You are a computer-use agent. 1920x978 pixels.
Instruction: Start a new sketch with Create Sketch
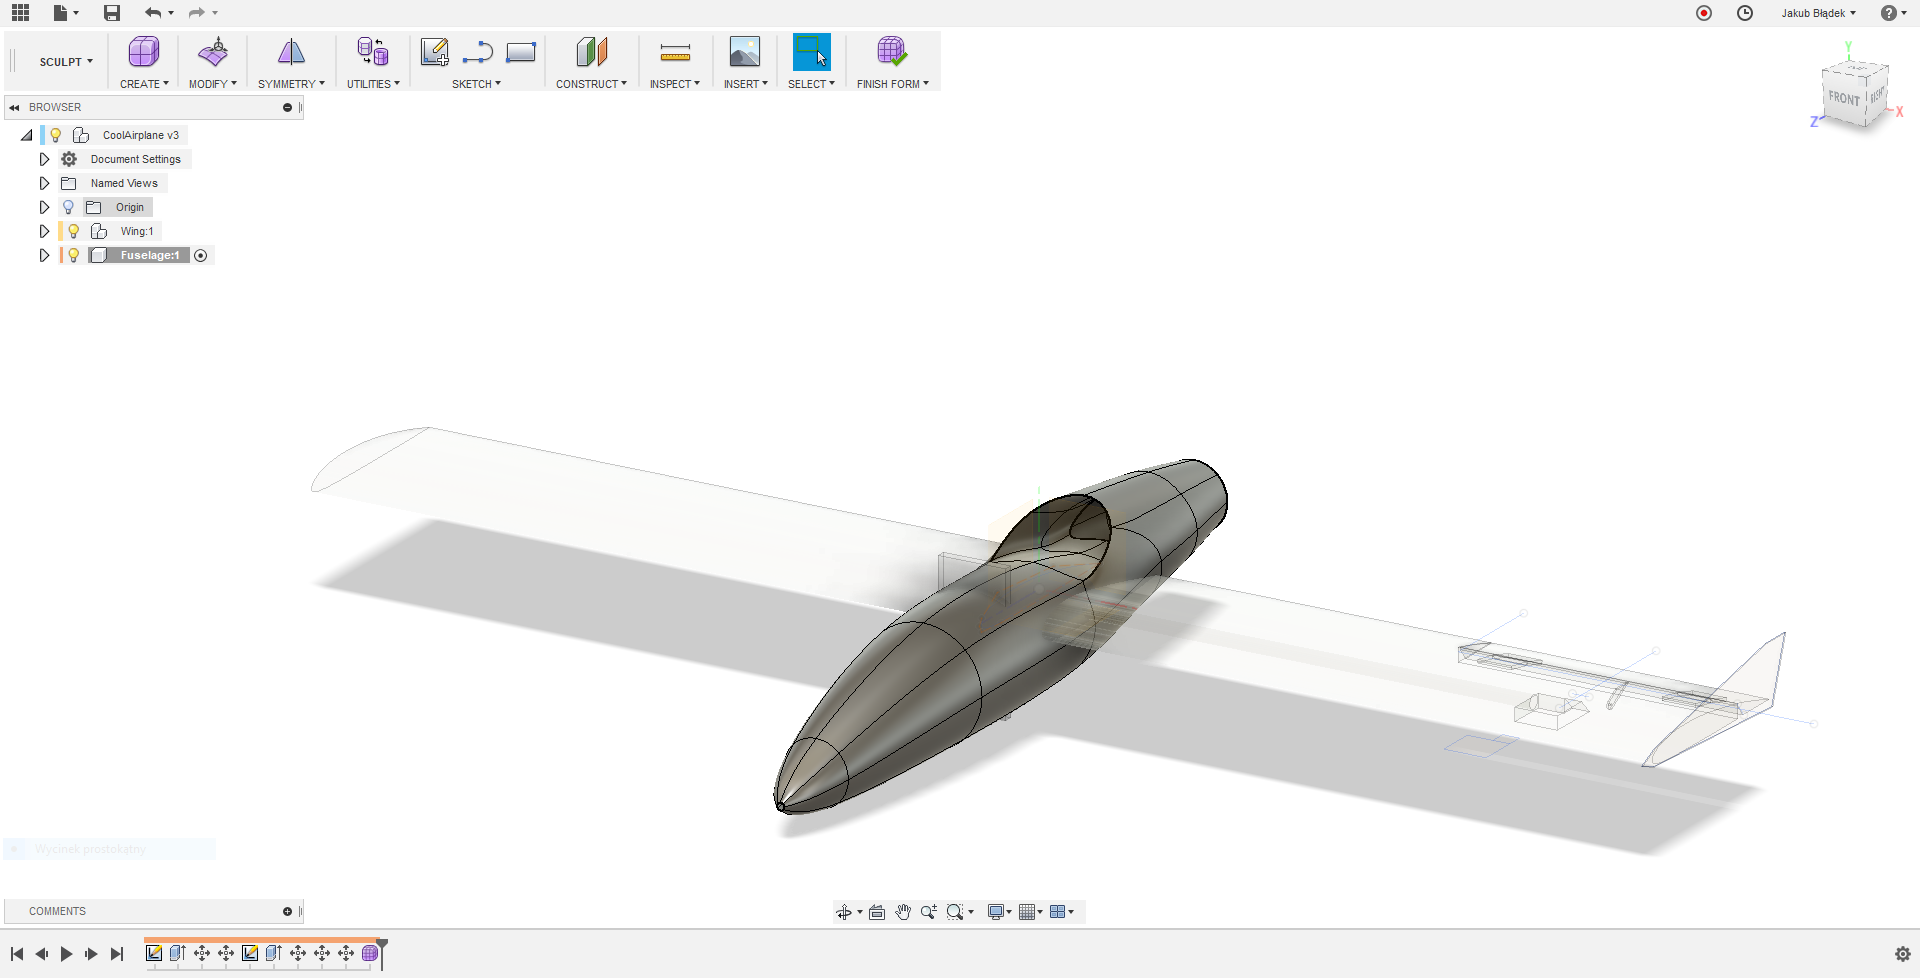pos(434,52)
